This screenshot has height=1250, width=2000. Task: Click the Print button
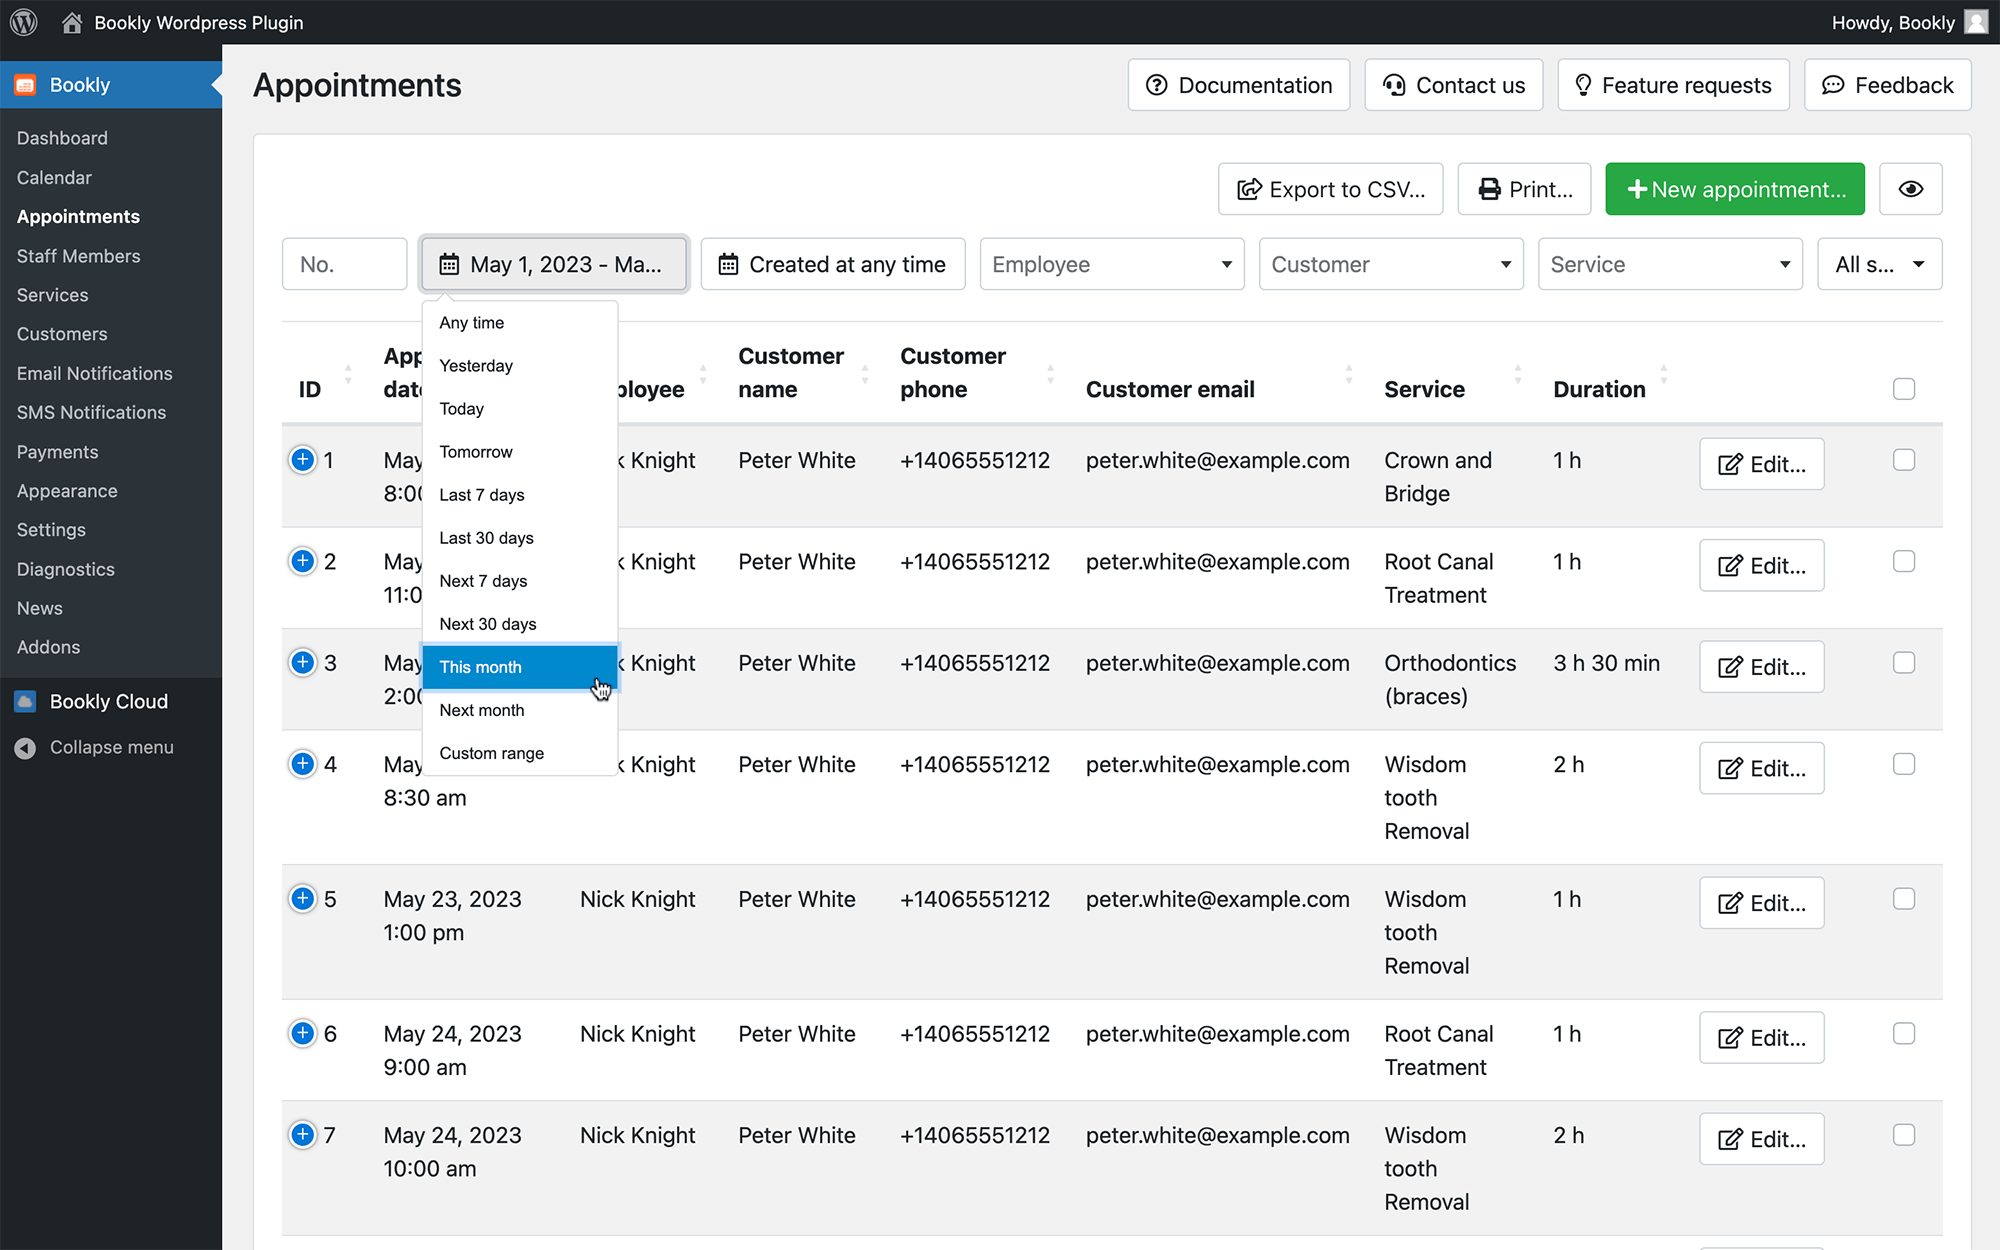[x=1524, y=189]
